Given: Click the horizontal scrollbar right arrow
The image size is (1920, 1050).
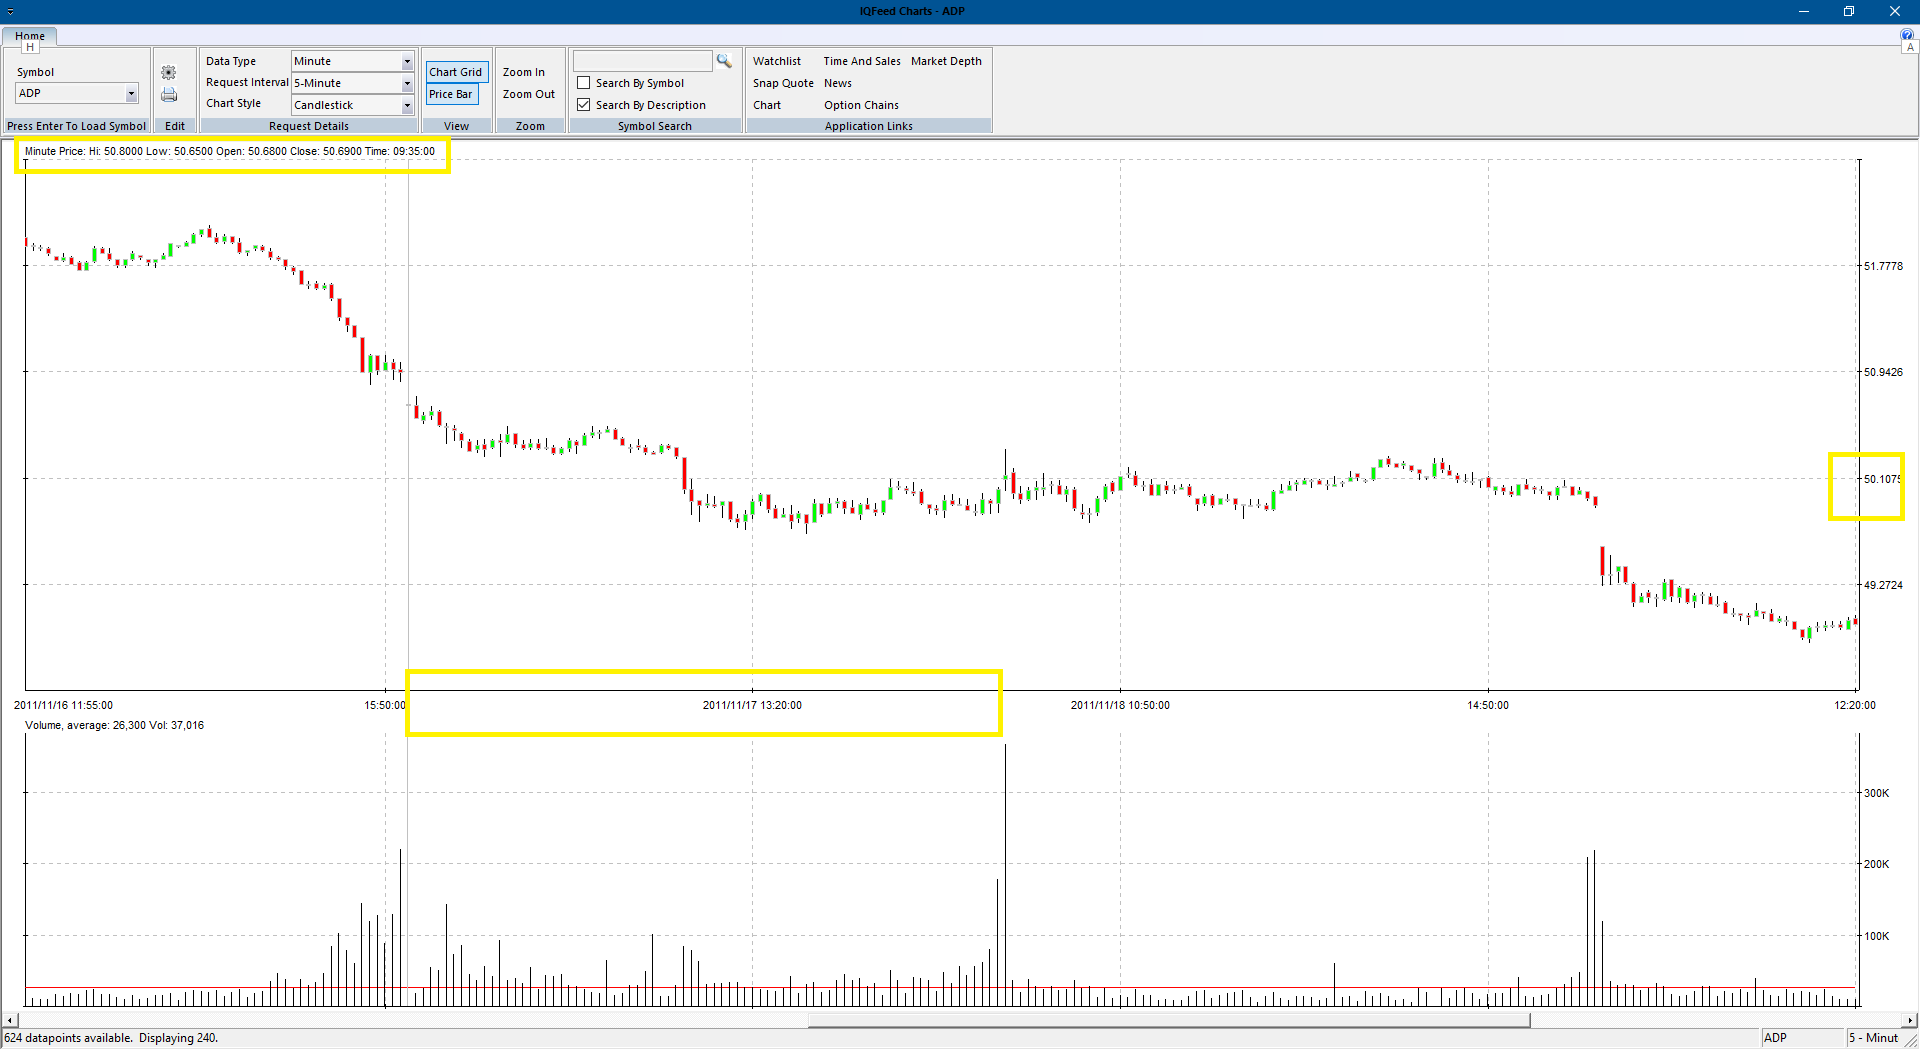Looking at the screenshot, I should coord(1910,1021).
